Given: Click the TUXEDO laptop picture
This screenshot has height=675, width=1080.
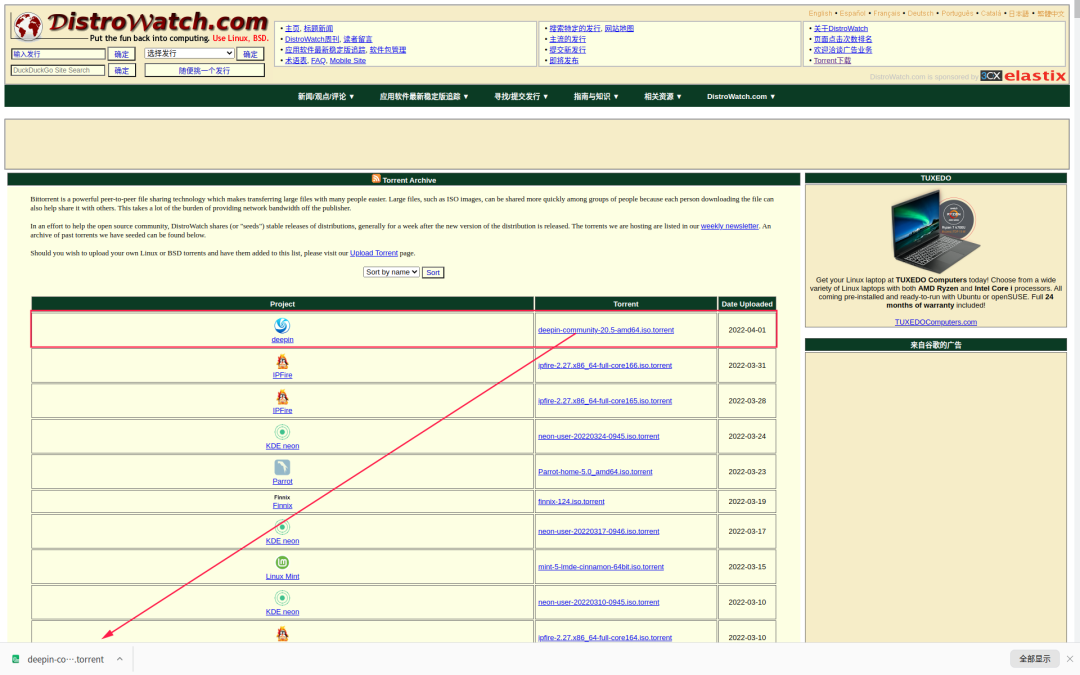Looking at the screenshot, I should [935, 231].
